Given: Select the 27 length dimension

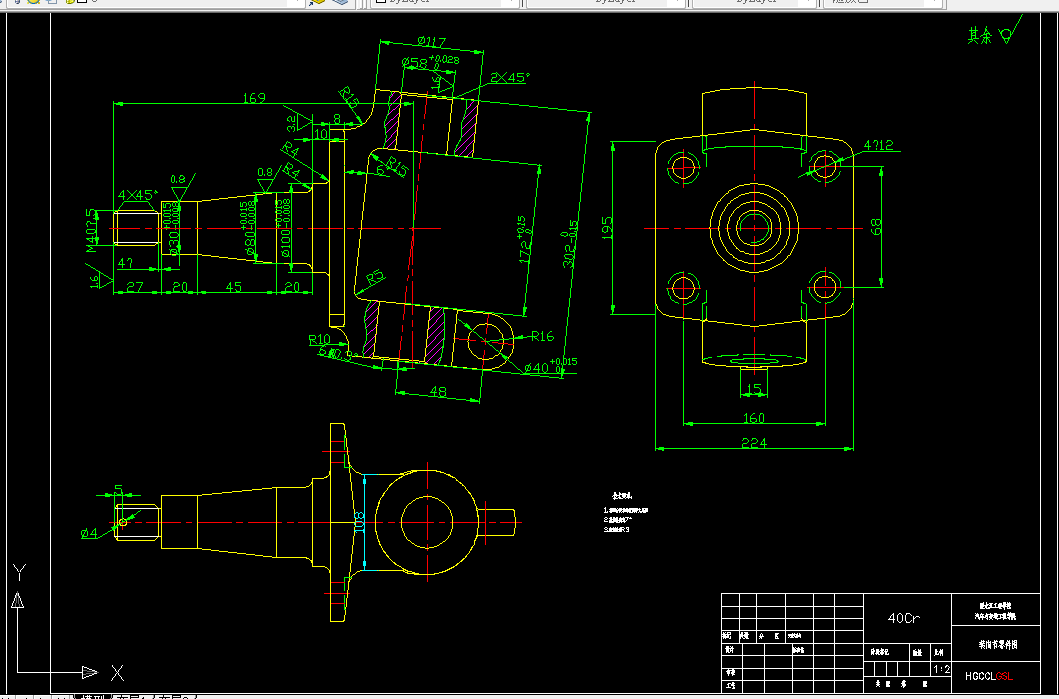Looking at the screenshot, I should pos(135,286).
